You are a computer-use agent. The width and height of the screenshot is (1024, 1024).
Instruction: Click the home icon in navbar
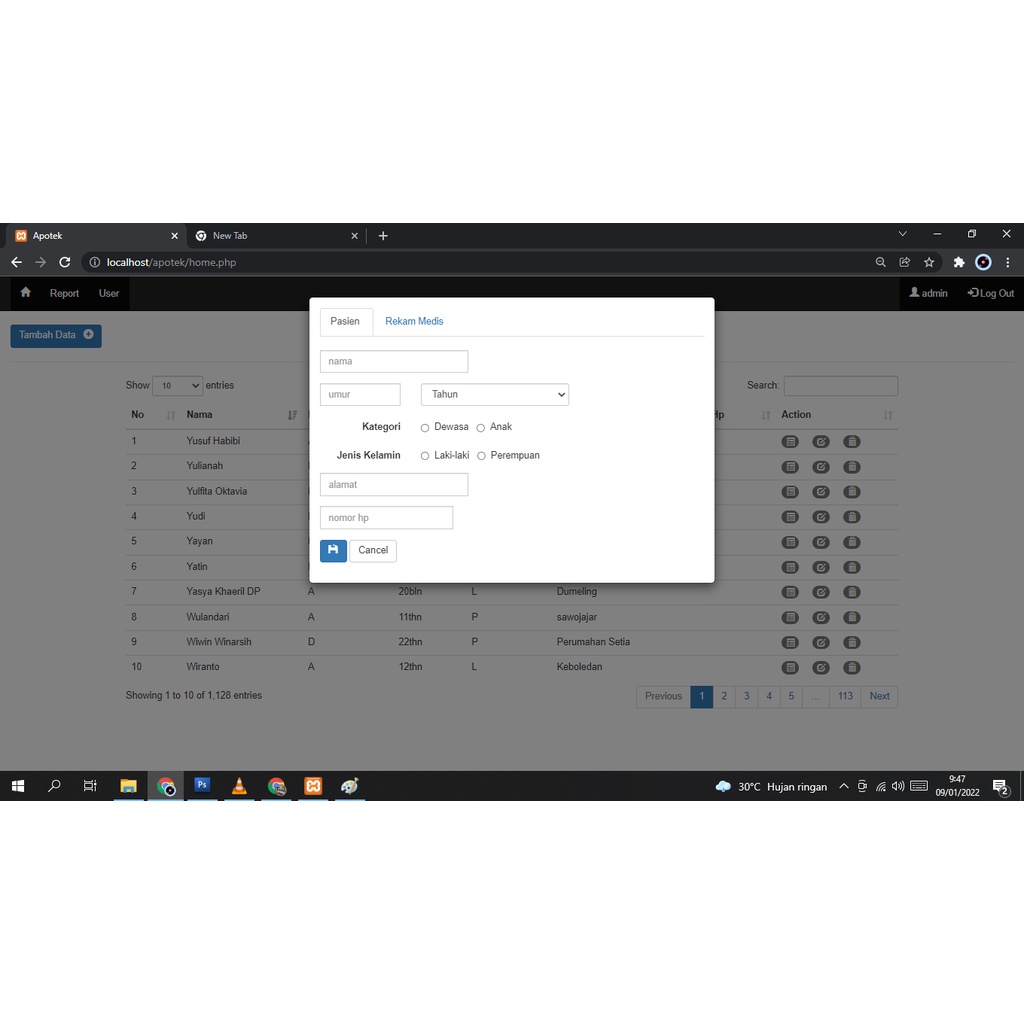(x=25, y=293)
